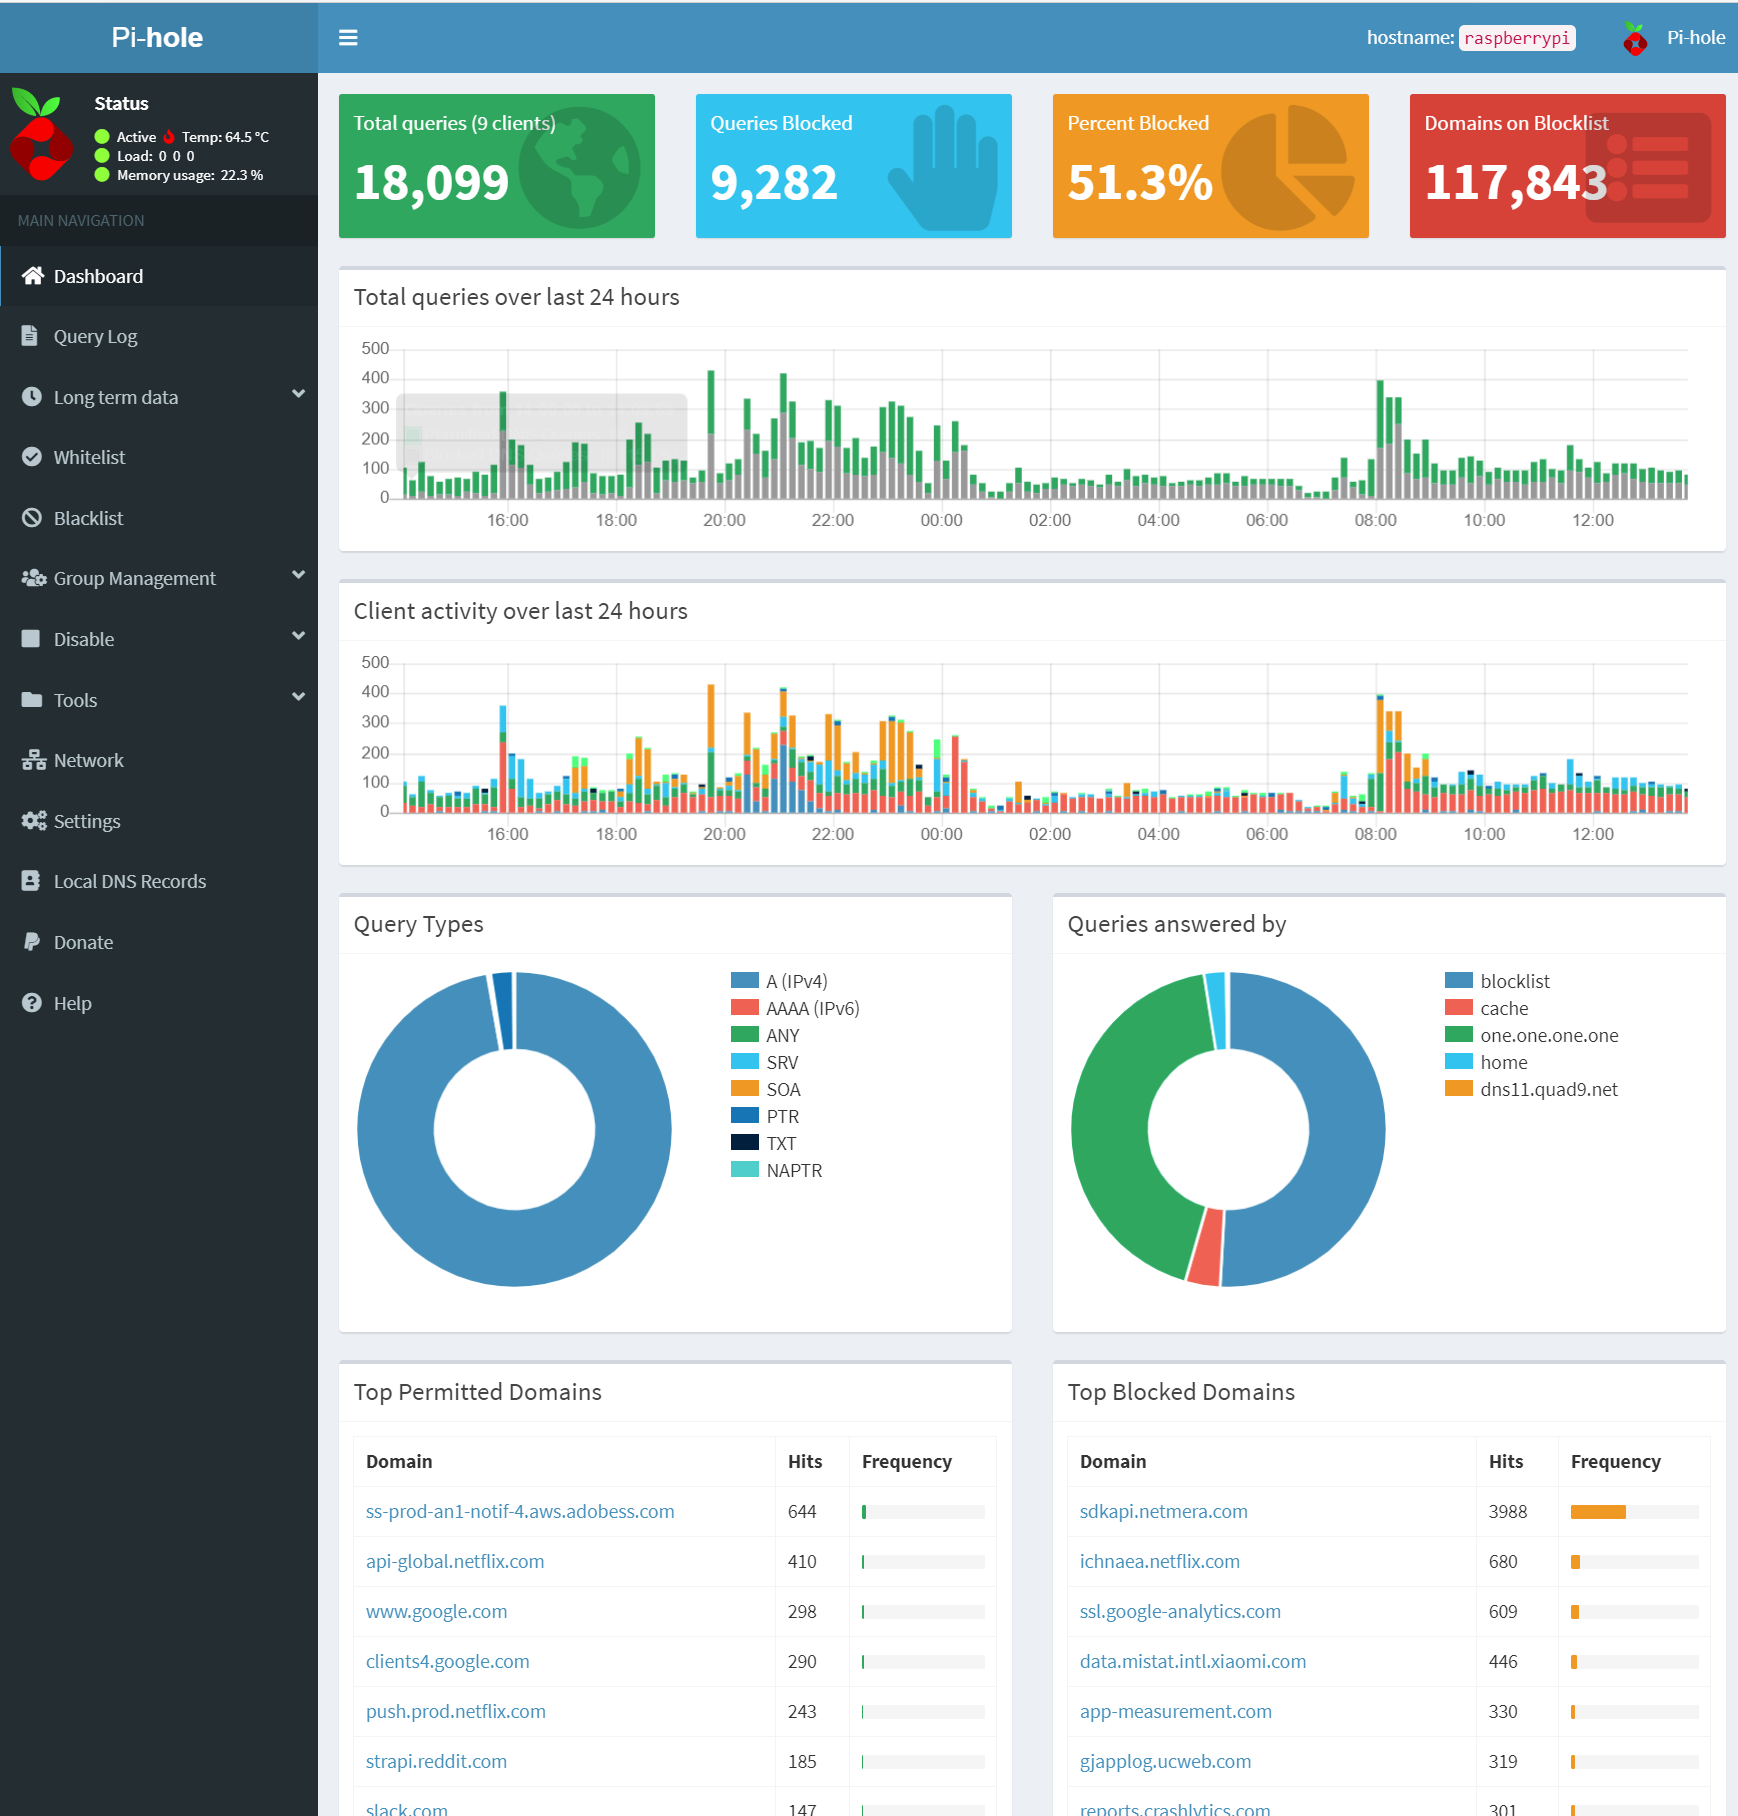Click the Network diagram icon
This screenshot has width=1738, height=1816.
tap(34, 760)
